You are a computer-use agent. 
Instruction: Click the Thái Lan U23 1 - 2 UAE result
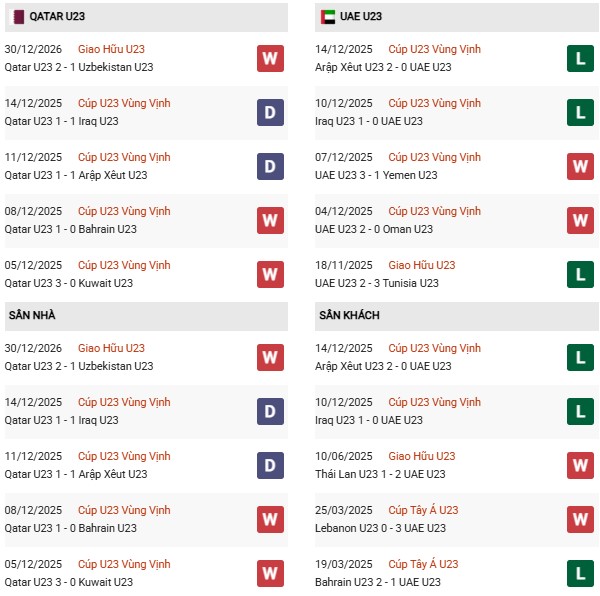[380, 474]
